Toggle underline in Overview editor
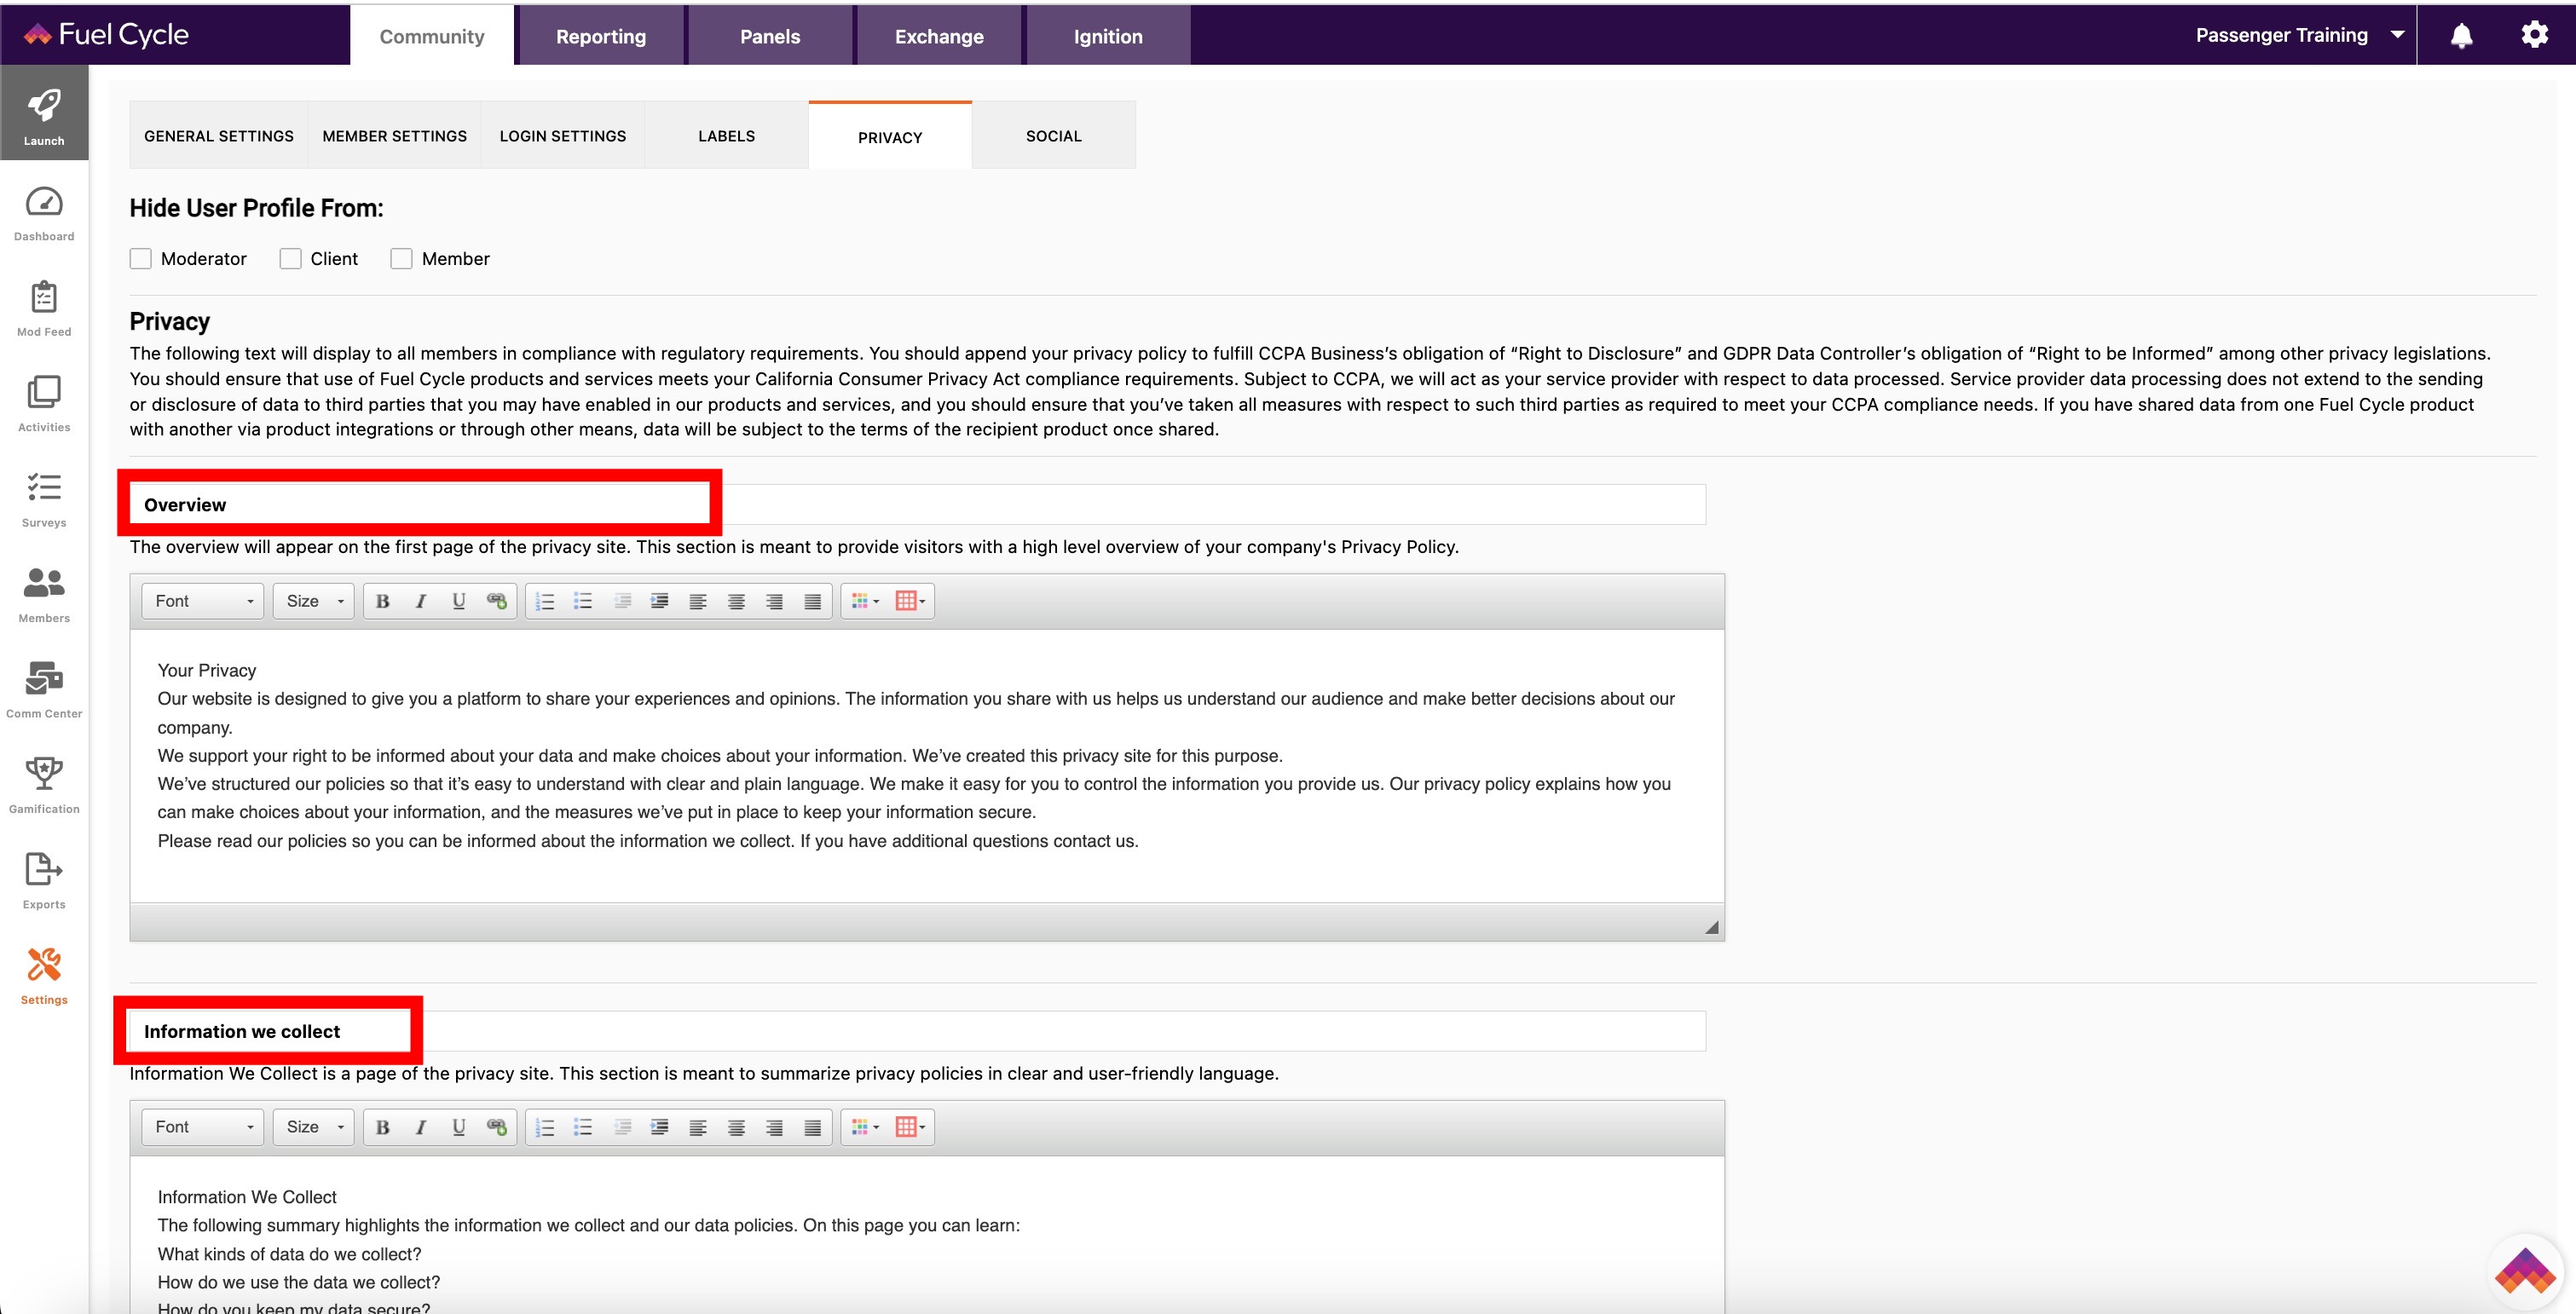Viewport: 2576px width, 1314px height. pos(459,601)
